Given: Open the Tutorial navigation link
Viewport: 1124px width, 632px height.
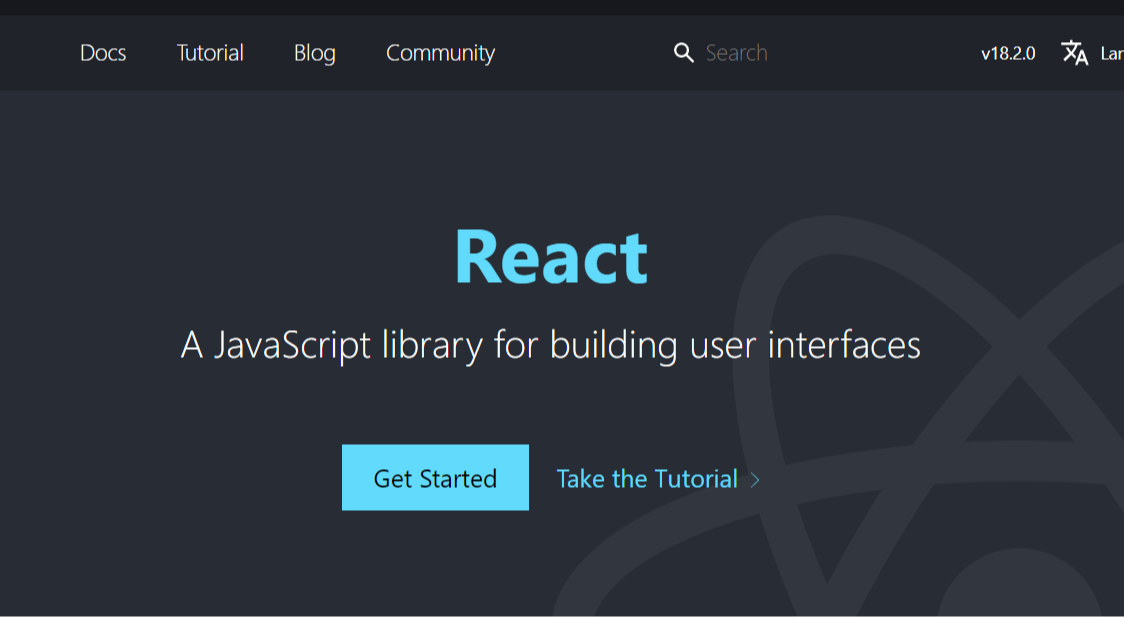Looking at the screenshot, I should coord(210,53).
